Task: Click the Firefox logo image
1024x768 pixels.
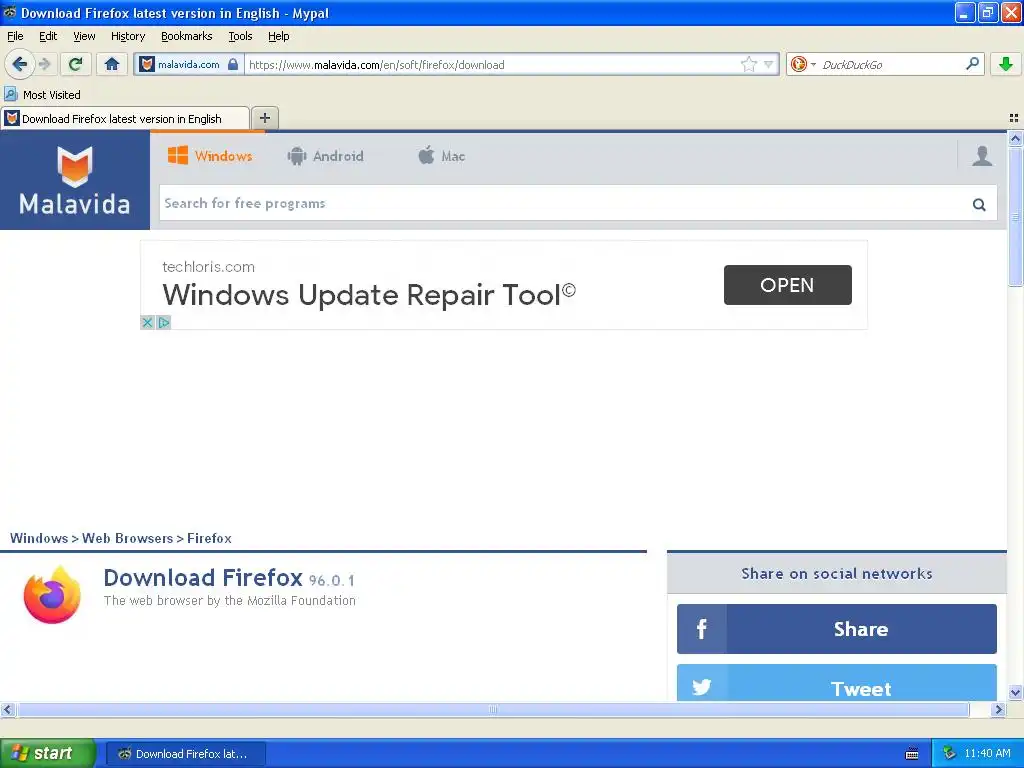Action: pos(52,595)
